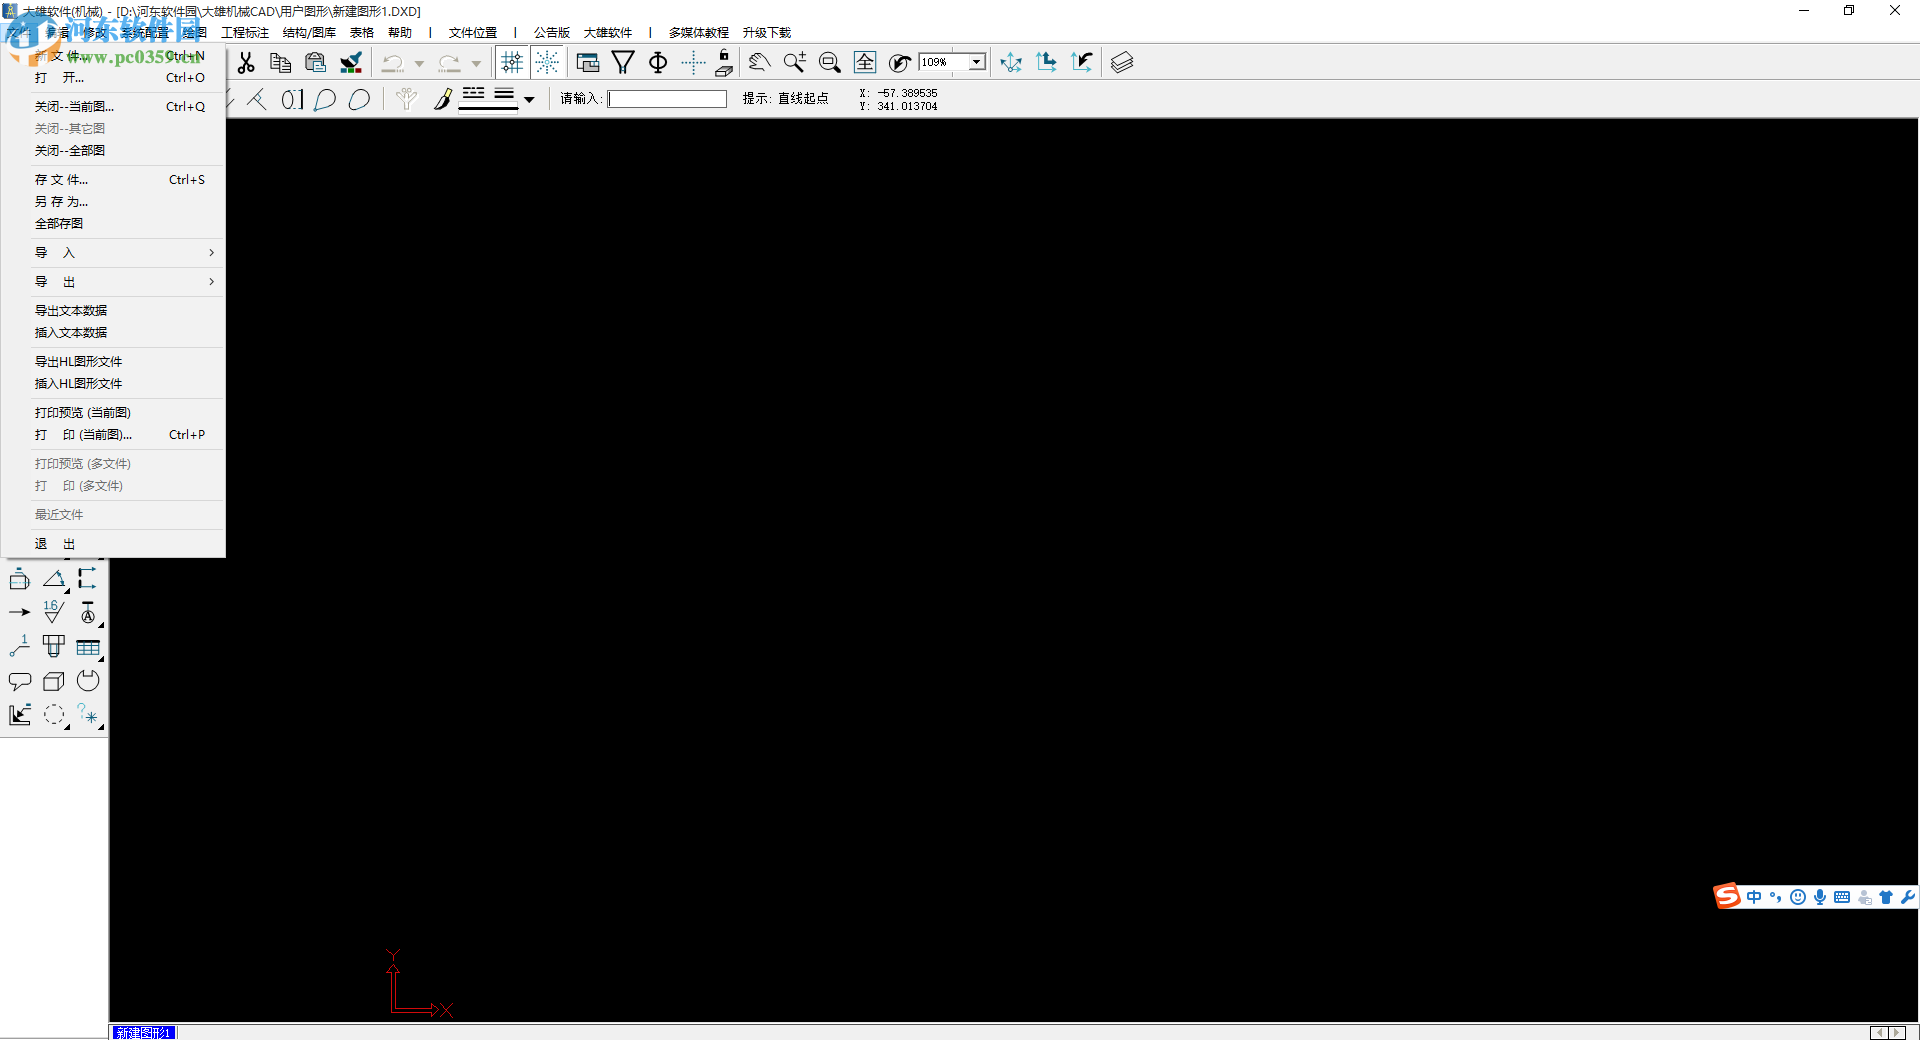Click the Cut scissors icon
Image resolution: width=1920 pixels, height=1040 pixels.
246,63
